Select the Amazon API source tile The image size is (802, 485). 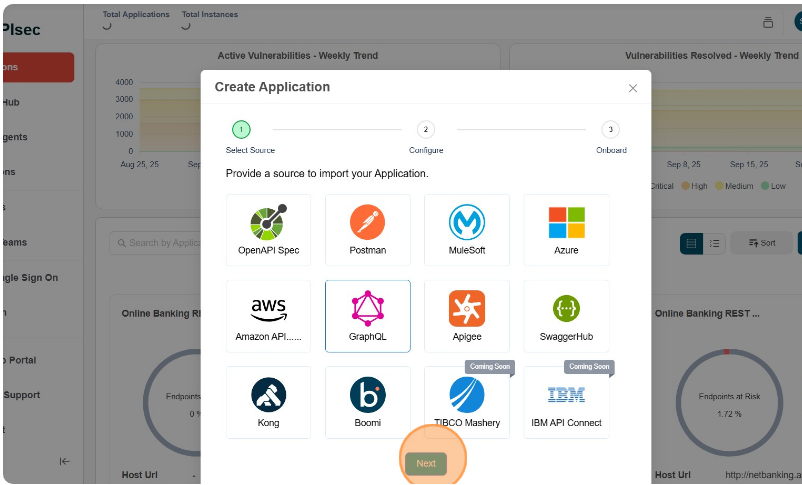268,316
